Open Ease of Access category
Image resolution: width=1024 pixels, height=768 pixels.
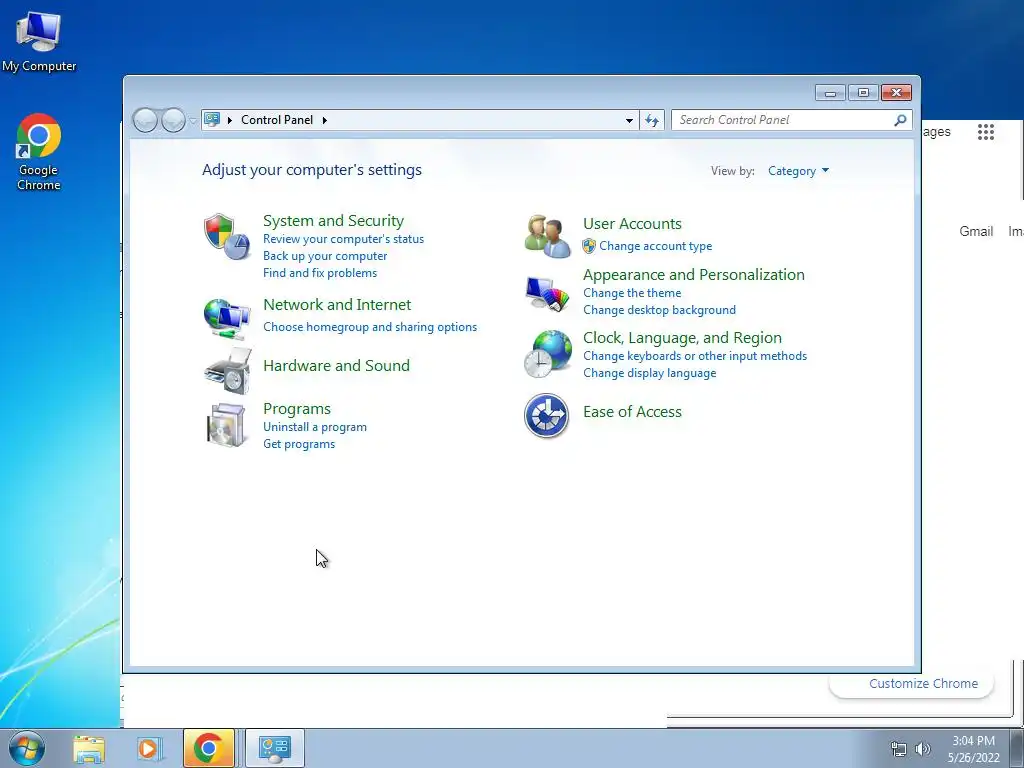point(632,412)
